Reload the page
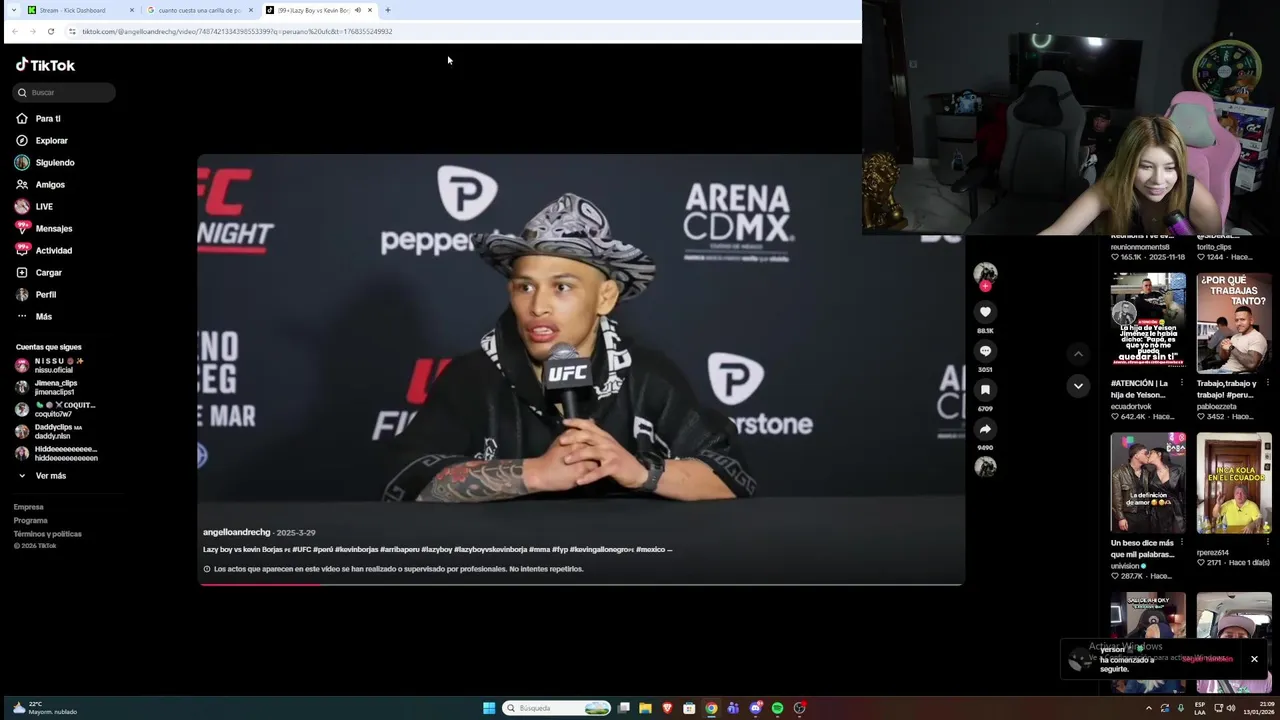1280x720 pixels. (x=51, y=31)
